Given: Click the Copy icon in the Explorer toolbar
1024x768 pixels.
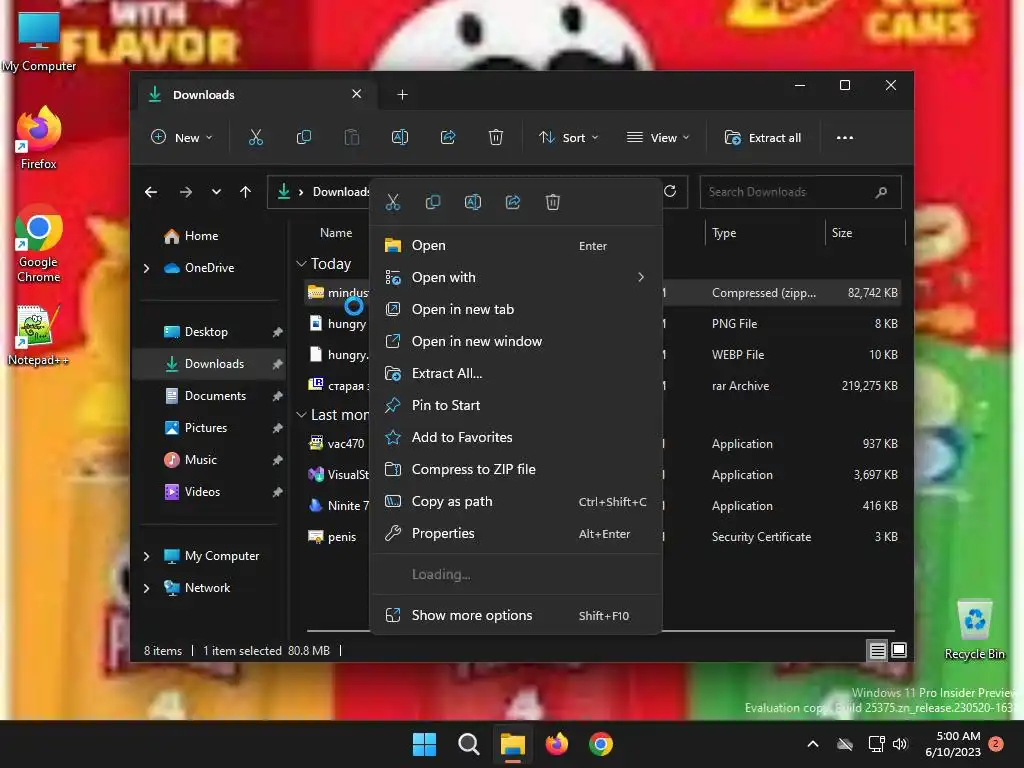Looking at the screenshot, I should (304, 137).
